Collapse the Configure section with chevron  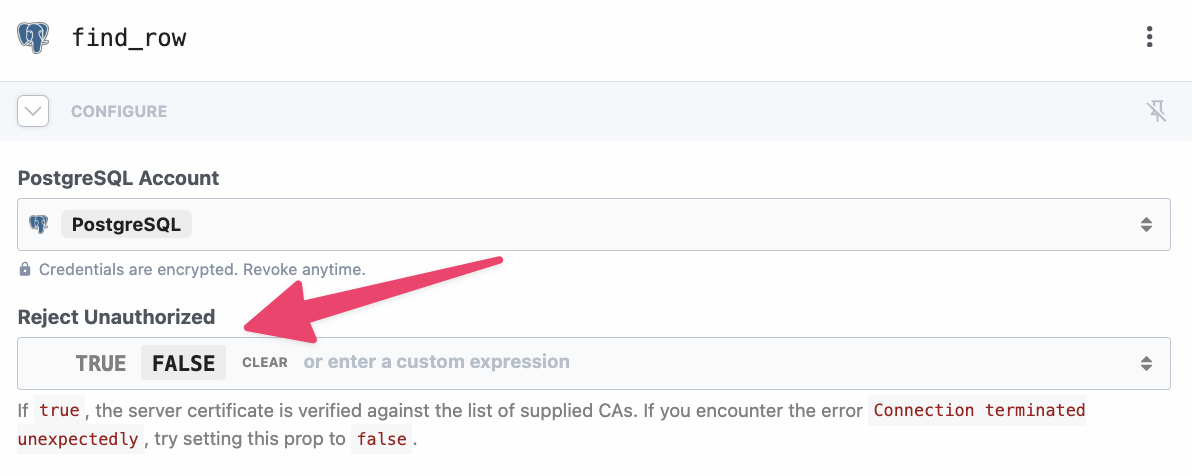pos(33,111)
